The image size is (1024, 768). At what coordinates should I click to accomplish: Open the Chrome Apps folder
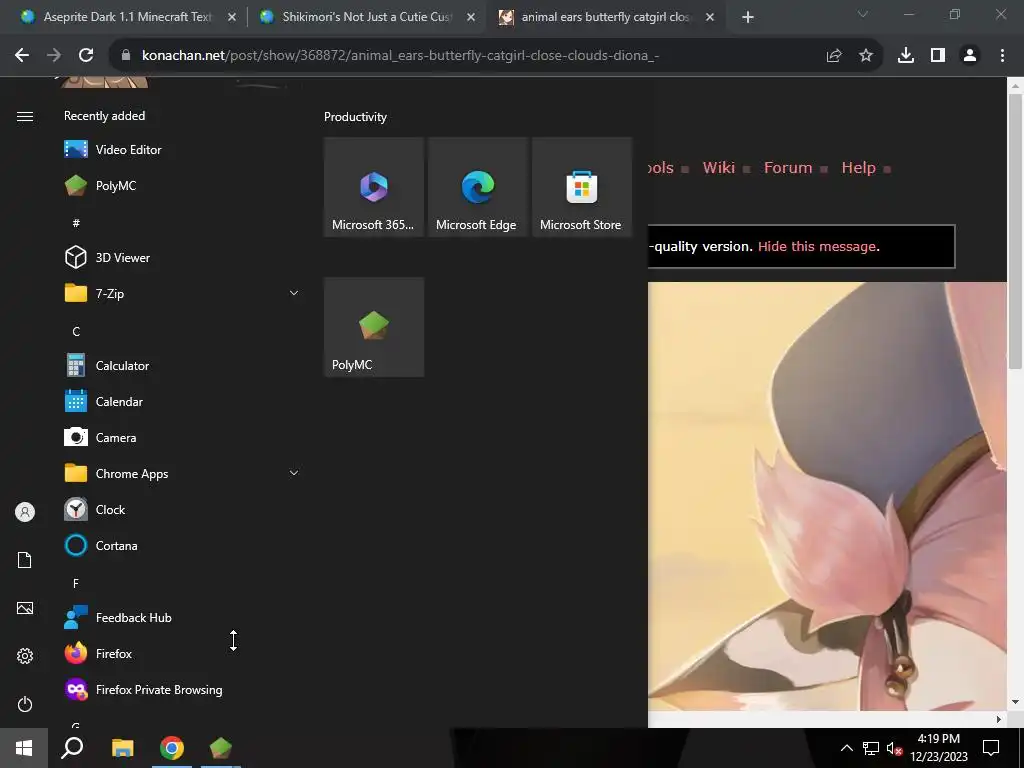coord(181,473)
